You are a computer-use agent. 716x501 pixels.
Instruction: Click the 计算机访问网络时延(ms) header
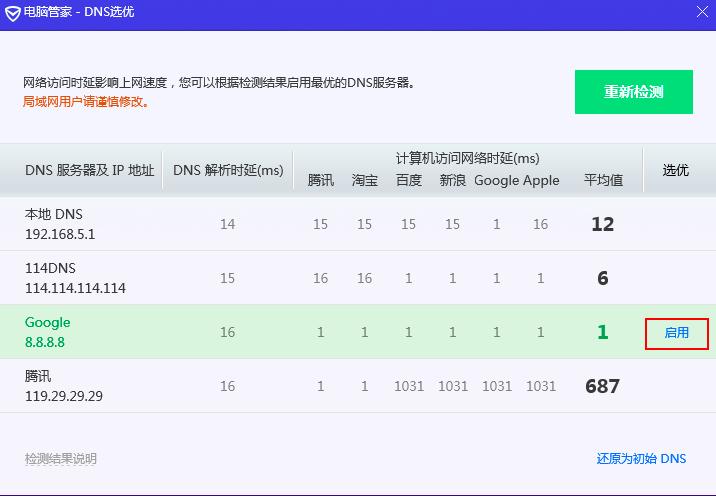pyautogui.click(x=468, y=158)
